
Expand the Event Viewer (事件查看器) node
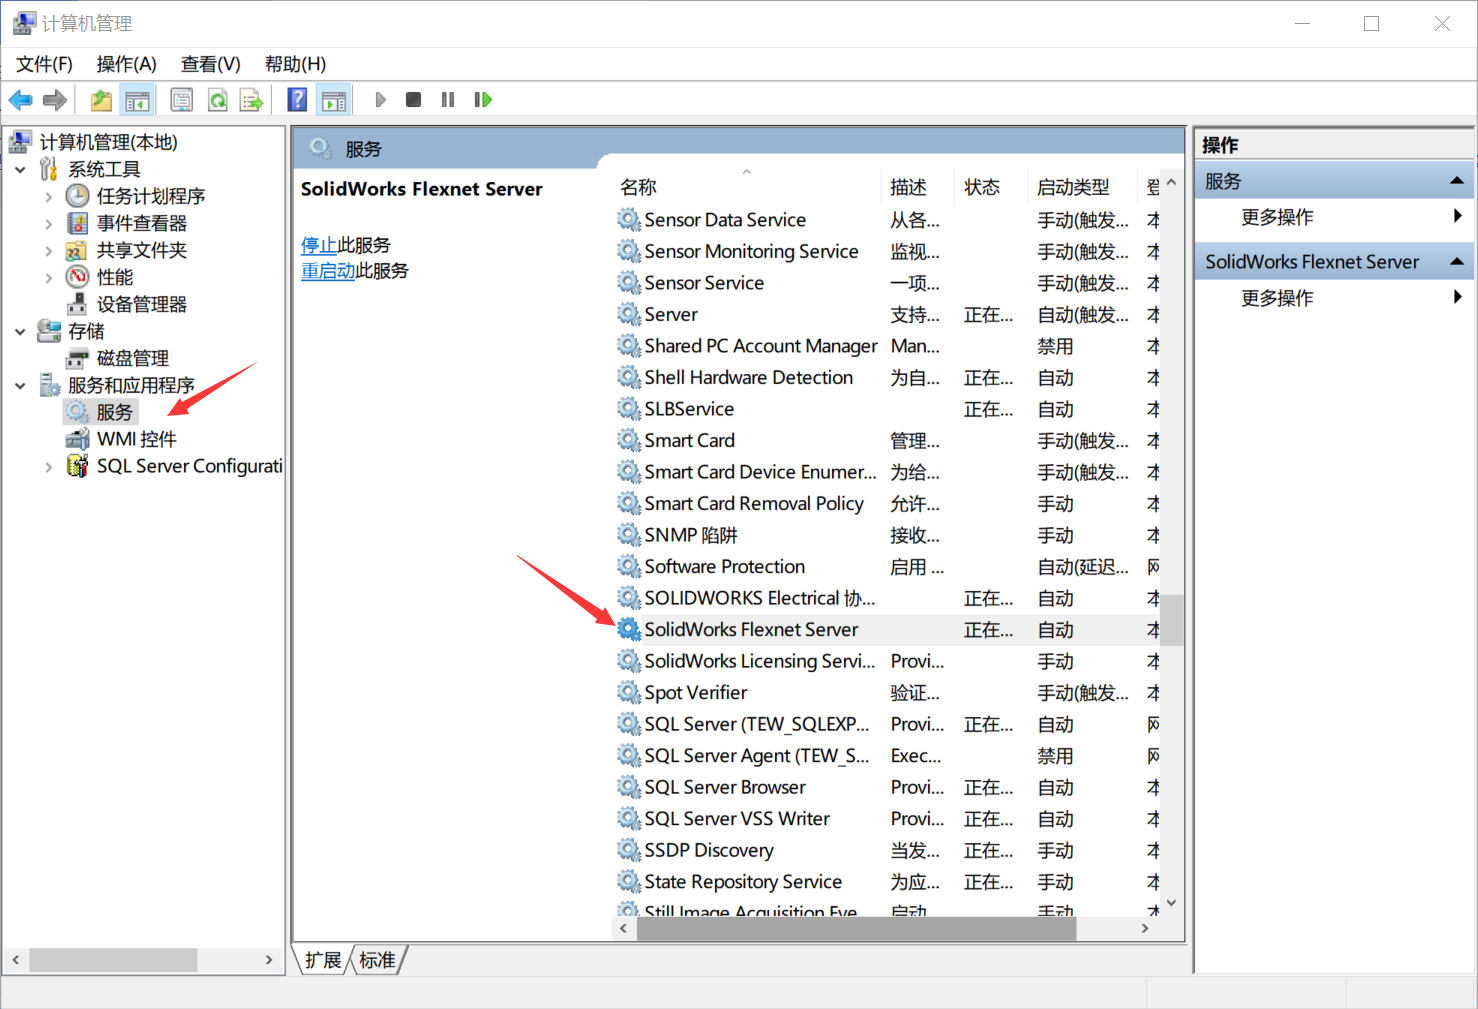click(49, 224)
